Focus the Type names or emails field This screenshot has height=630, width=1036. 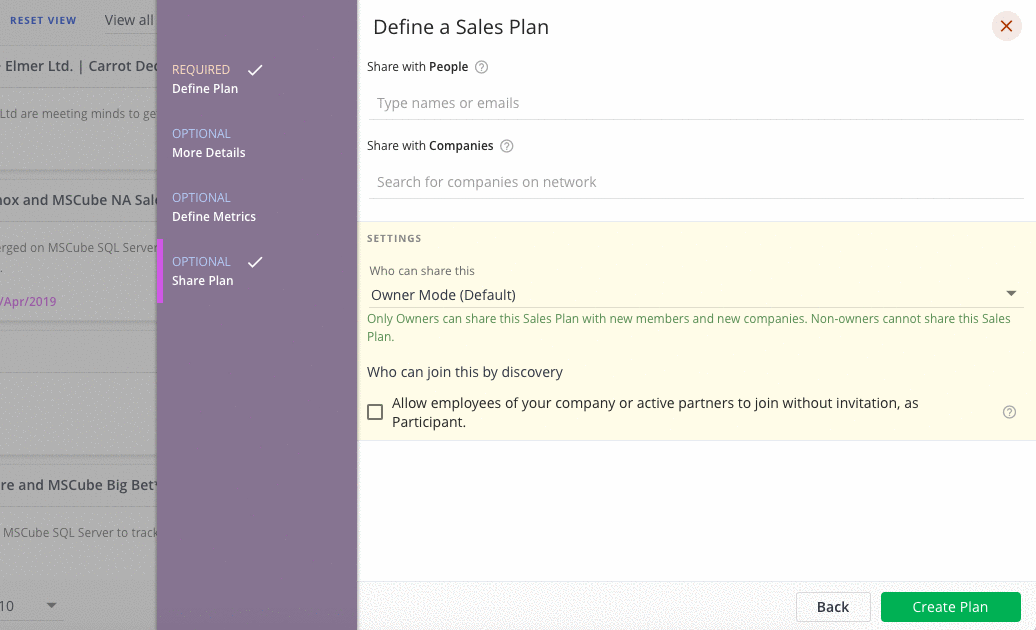695,103
